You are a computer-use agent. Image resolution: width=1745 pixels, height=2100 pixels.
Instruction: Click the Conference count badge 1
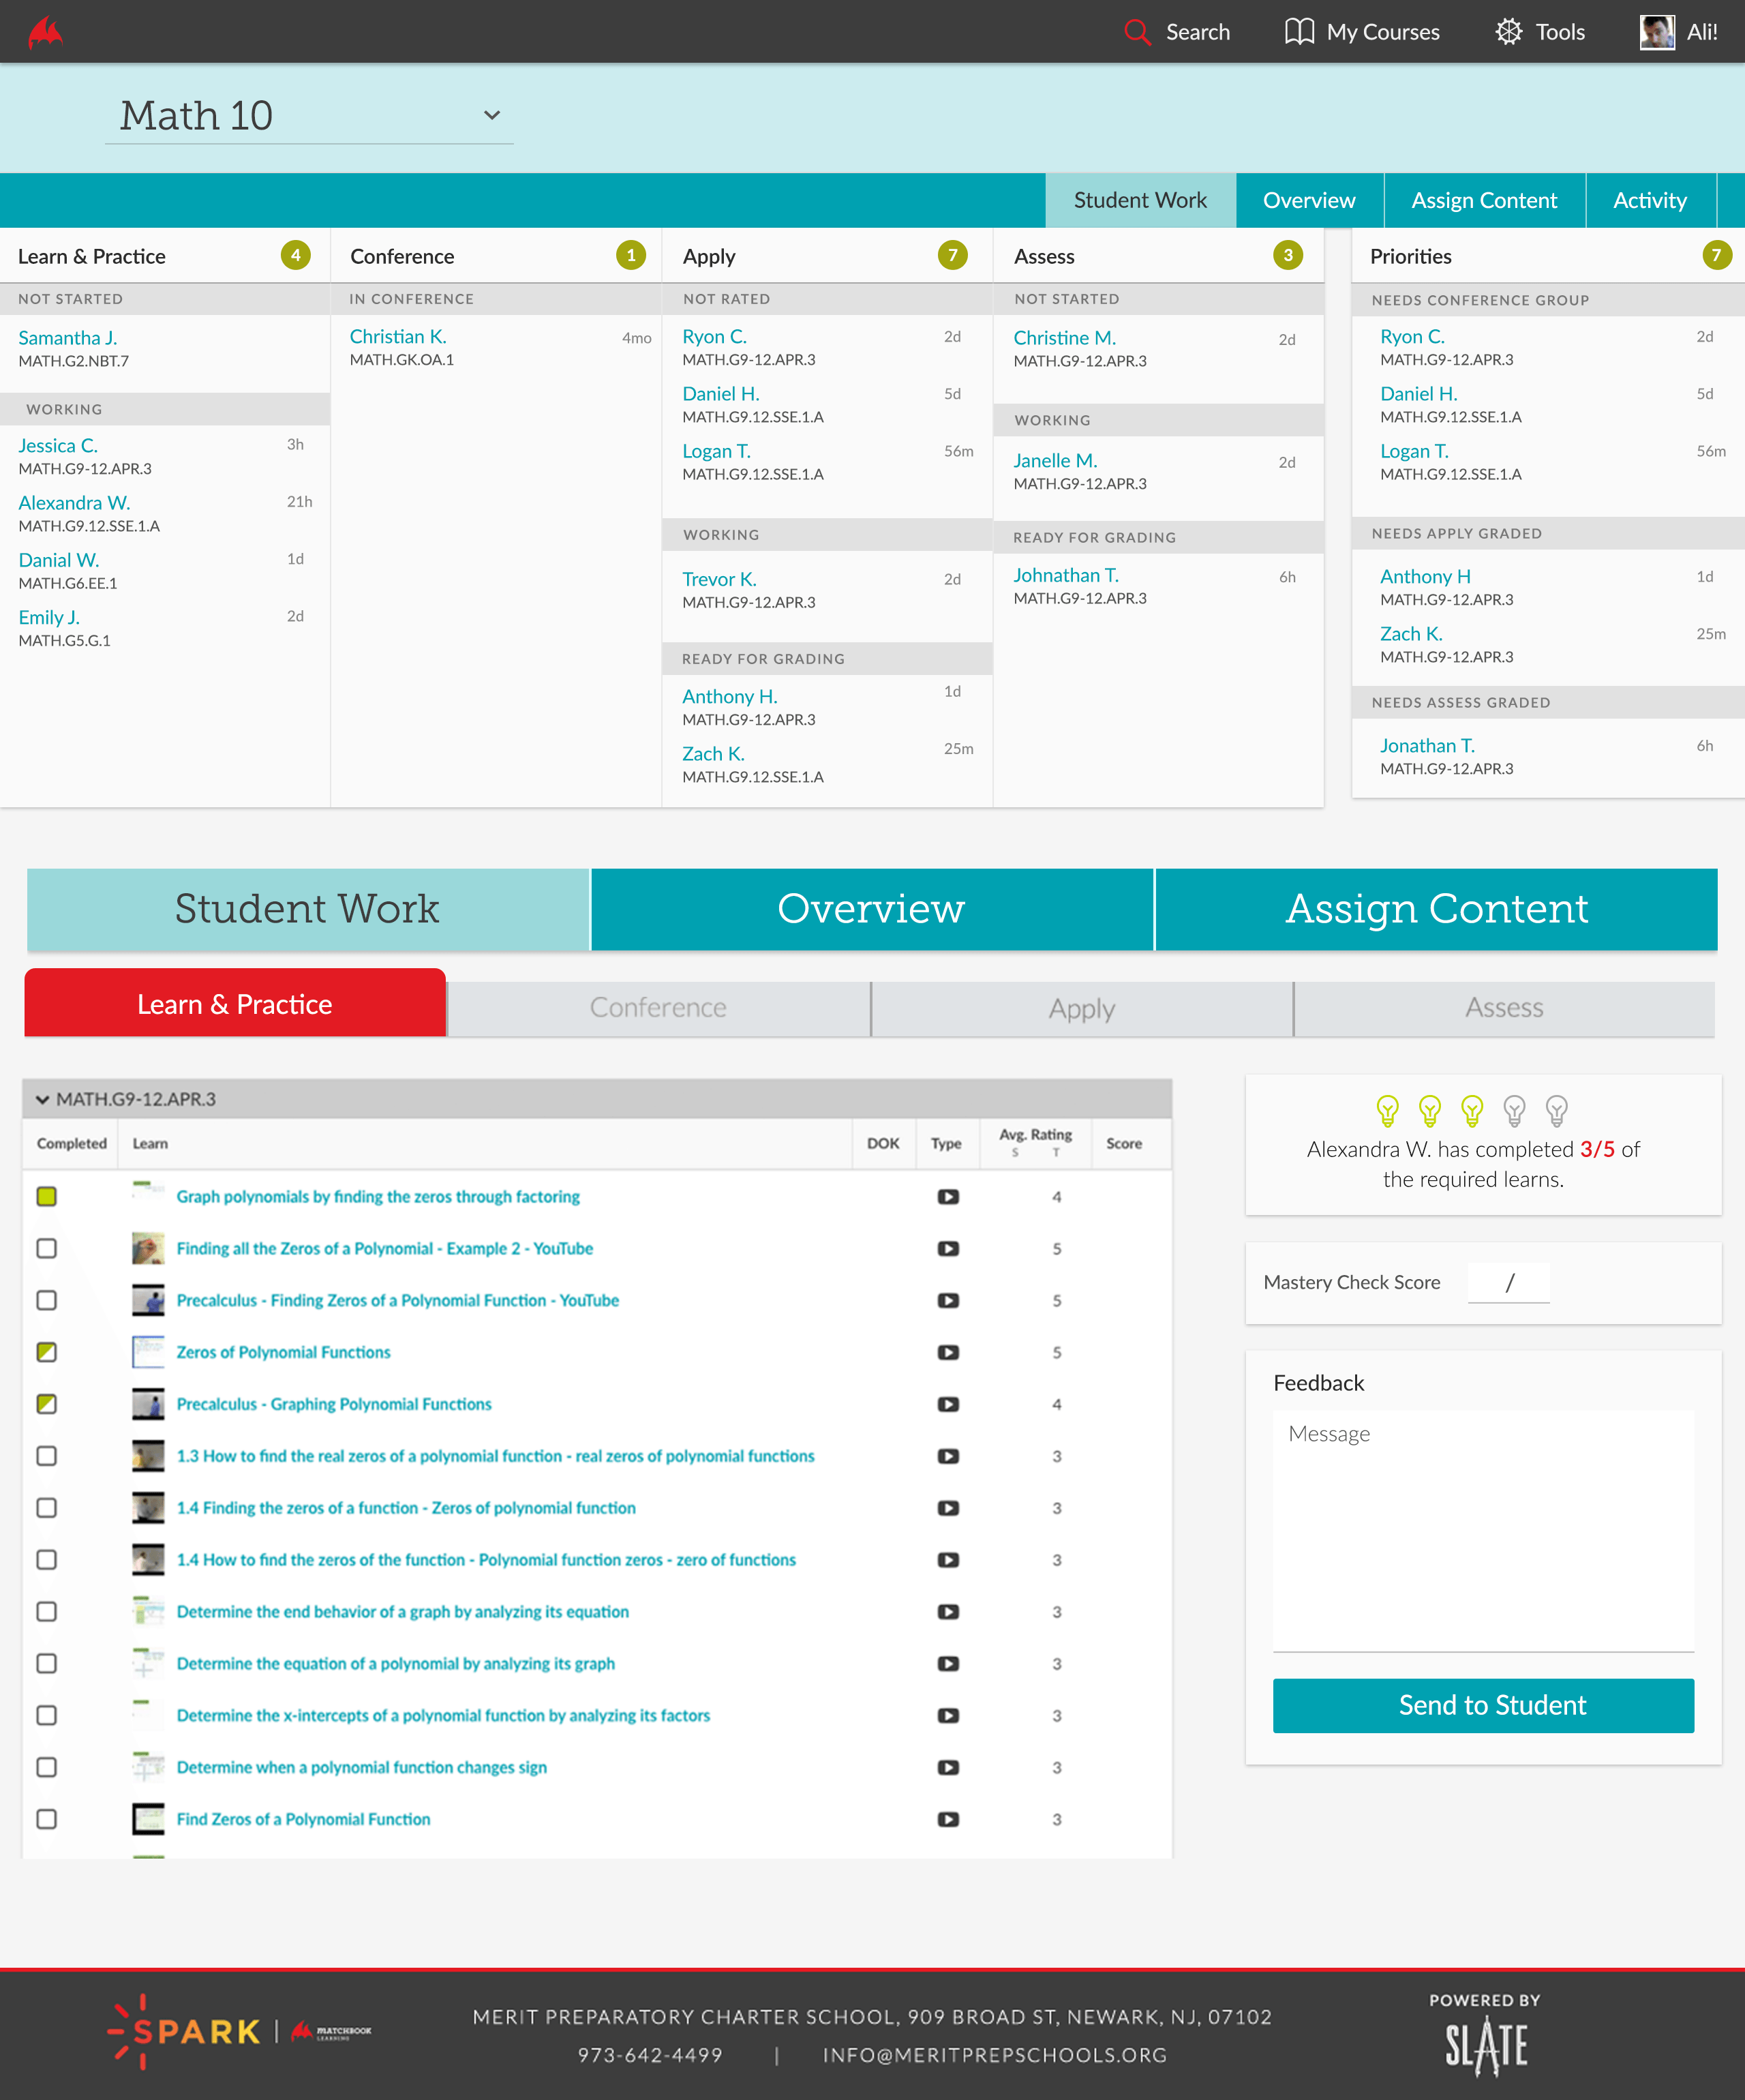click(630, 255)
